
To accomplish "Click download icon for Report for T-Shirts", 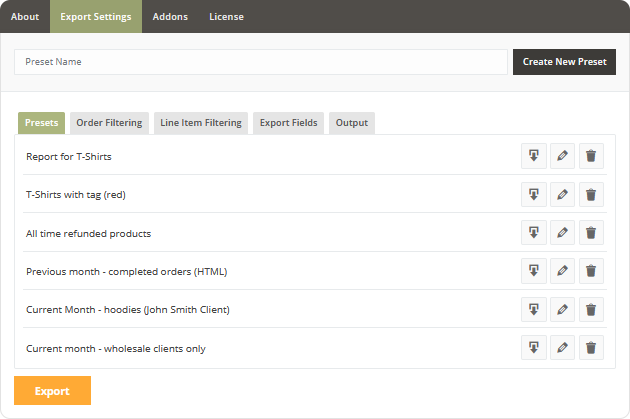I will coord(534,157).
